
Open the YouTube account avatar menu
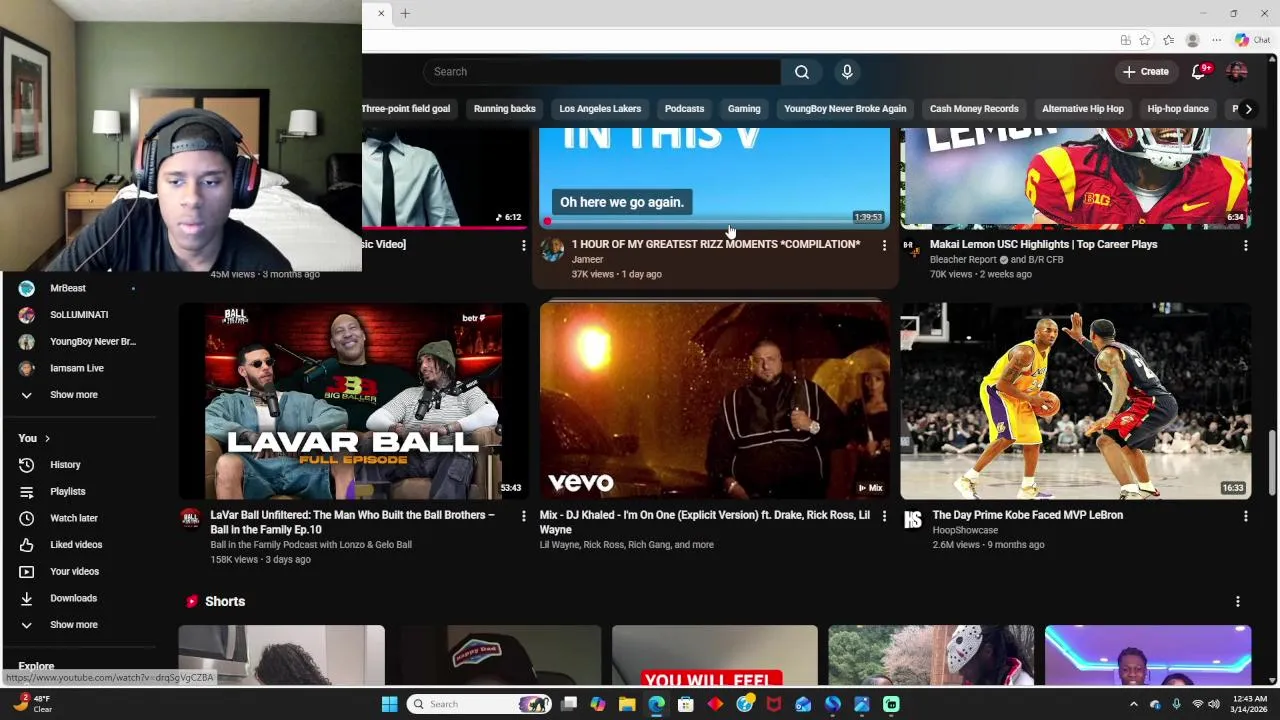pos(1237,72)
